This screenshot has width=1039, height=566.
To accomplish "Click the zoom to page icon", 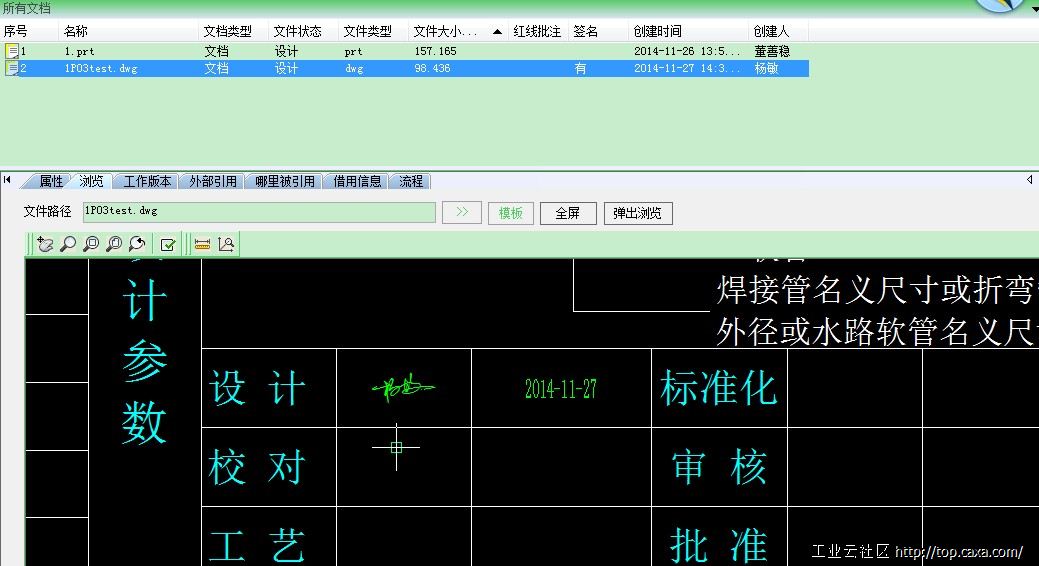I will click(x=114, y=245).
